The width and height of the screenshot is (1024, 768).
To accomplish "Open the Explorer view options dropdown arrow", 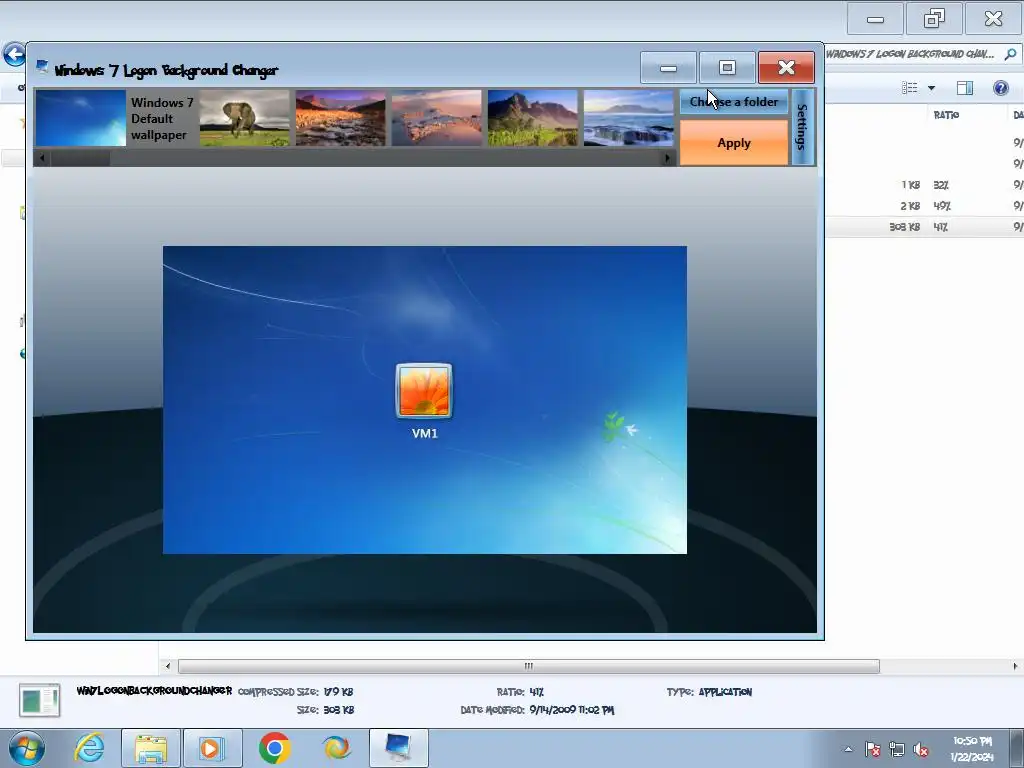I will pos(931,88).
